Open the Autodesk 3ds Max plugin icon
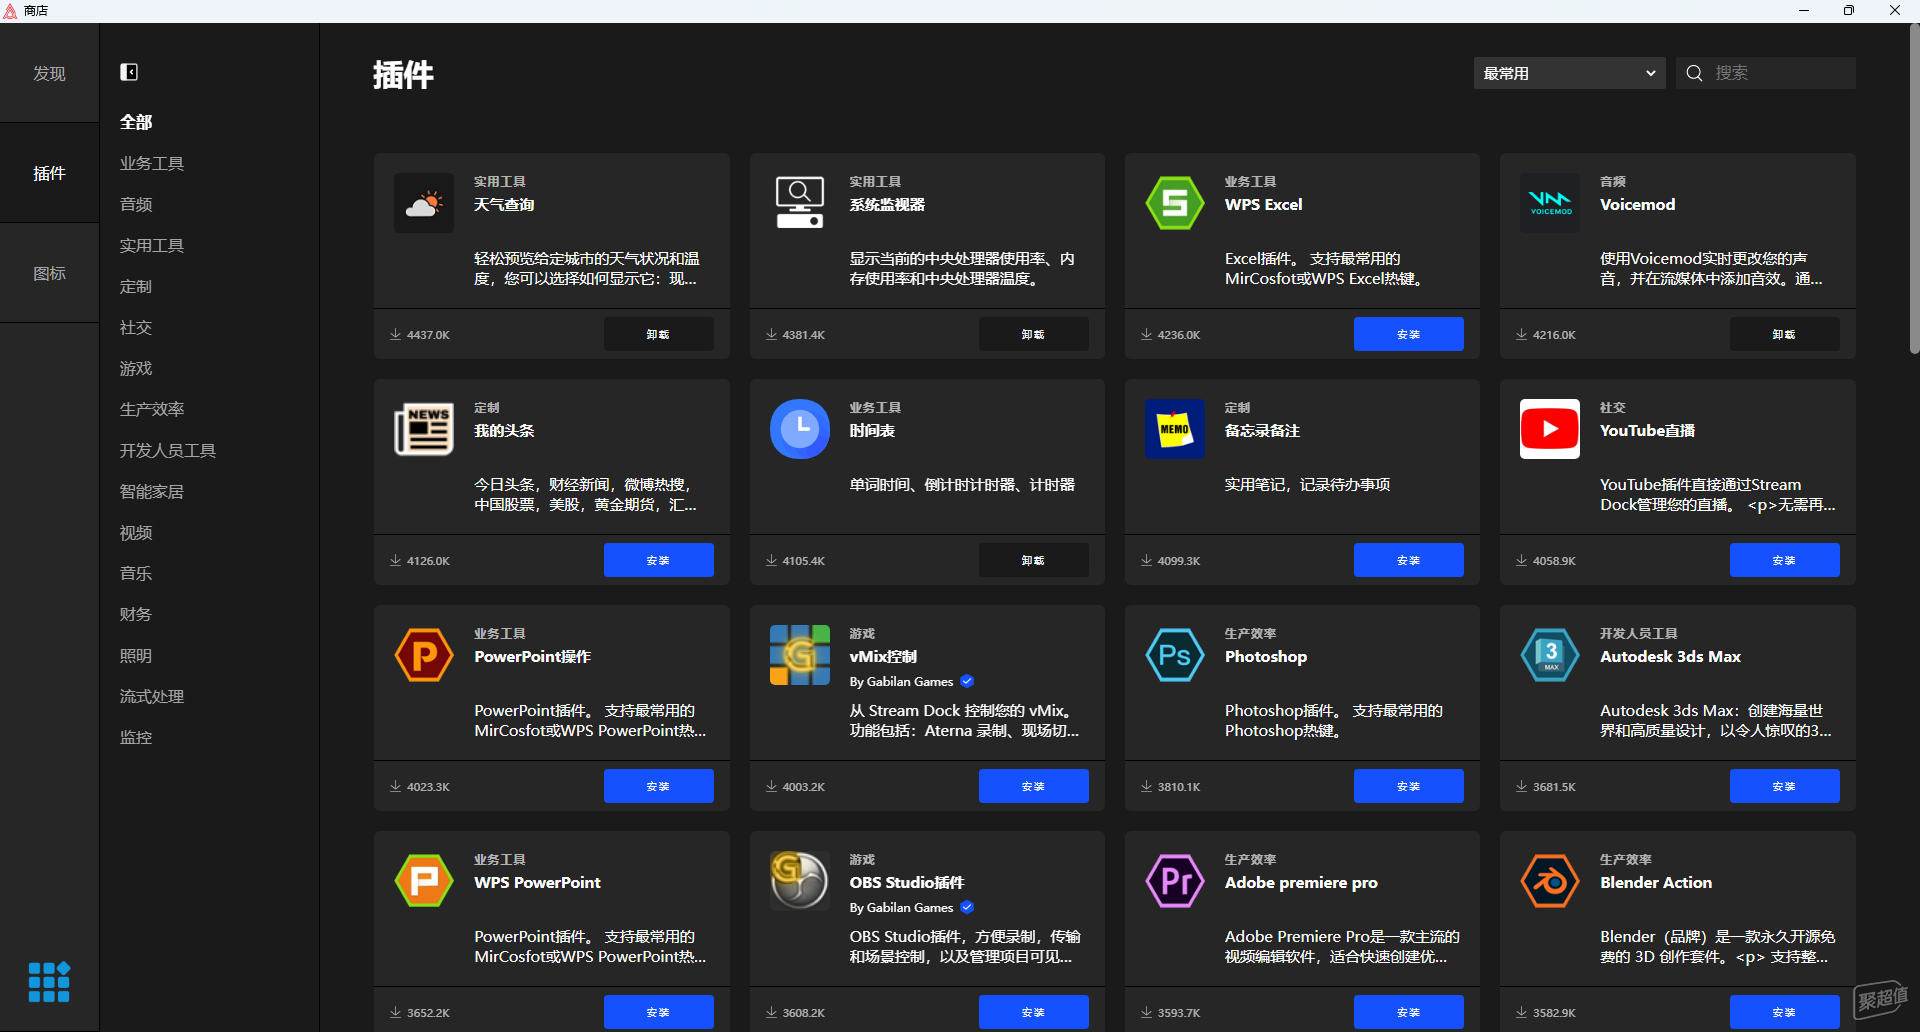Screen dimensions: 1920x1032 [x=1550, y=655]
